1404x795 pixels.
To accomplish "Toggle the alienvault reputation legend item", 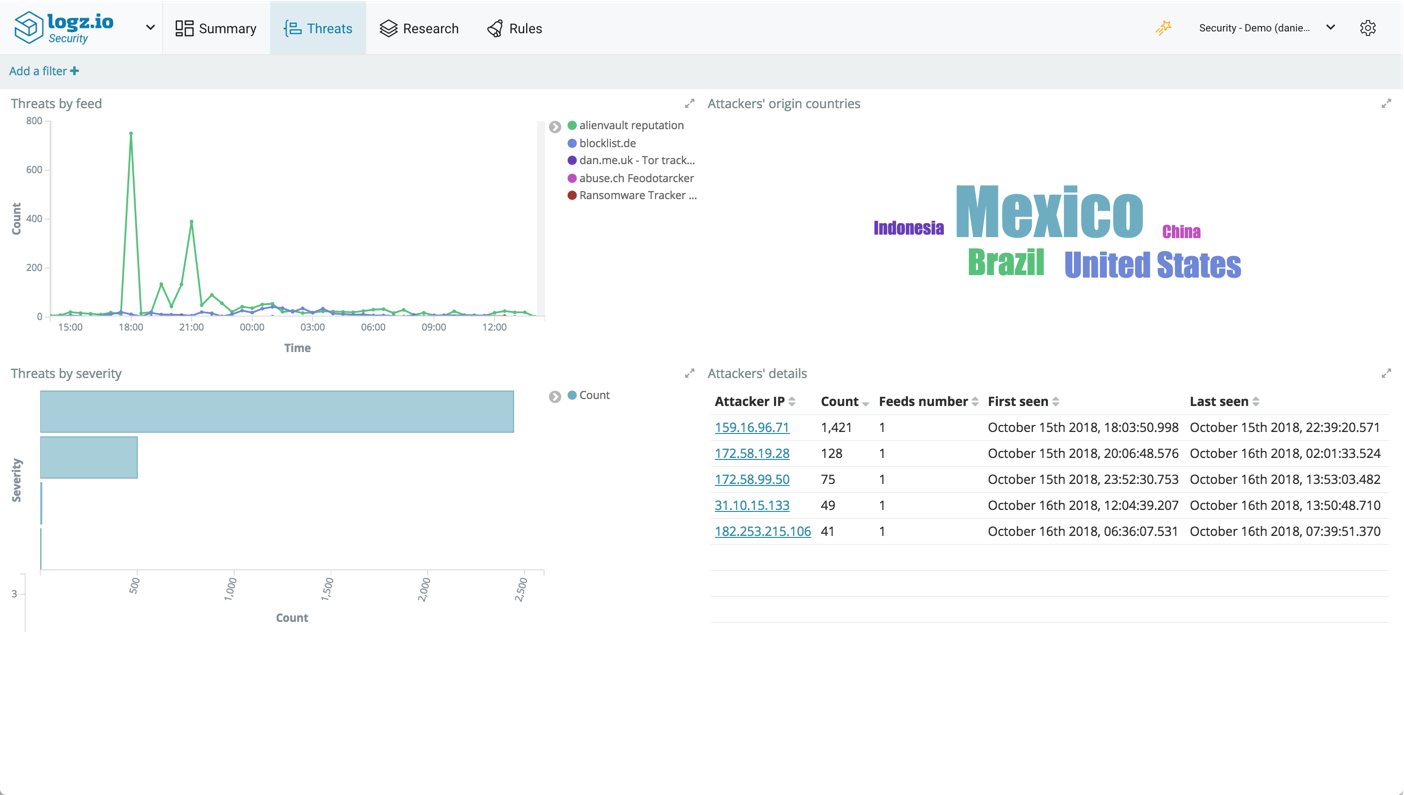I will pos(625,125).
